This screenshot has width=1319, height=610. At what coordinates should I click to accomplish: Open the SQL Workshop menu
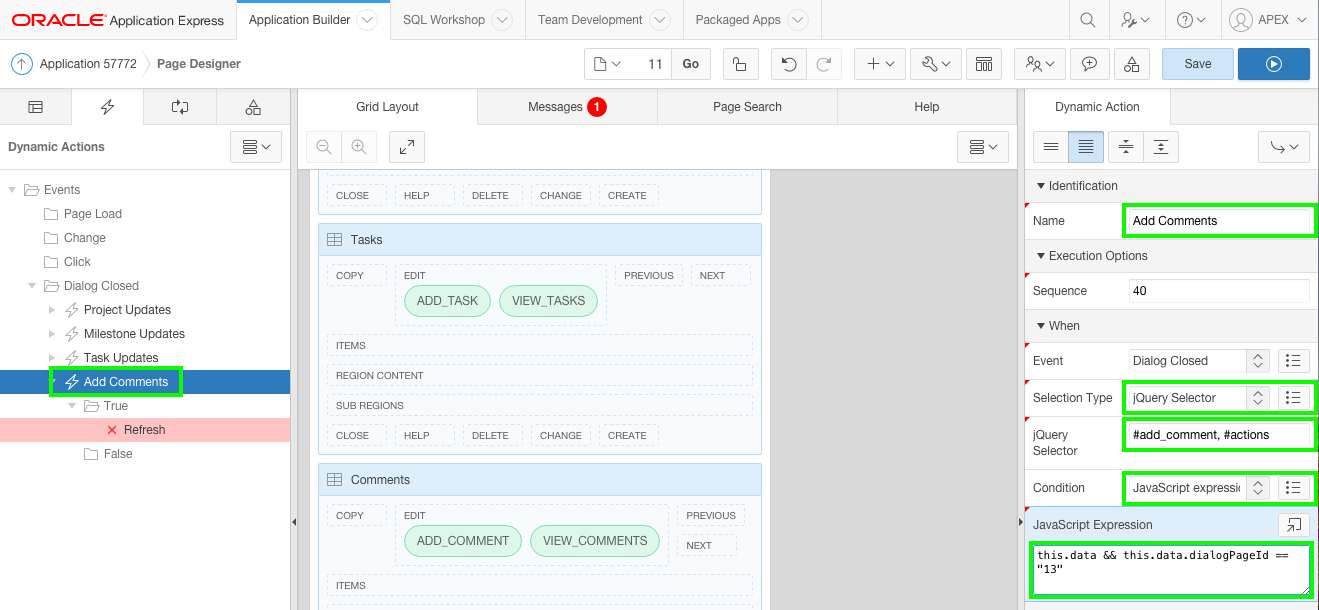click(444, 19)
